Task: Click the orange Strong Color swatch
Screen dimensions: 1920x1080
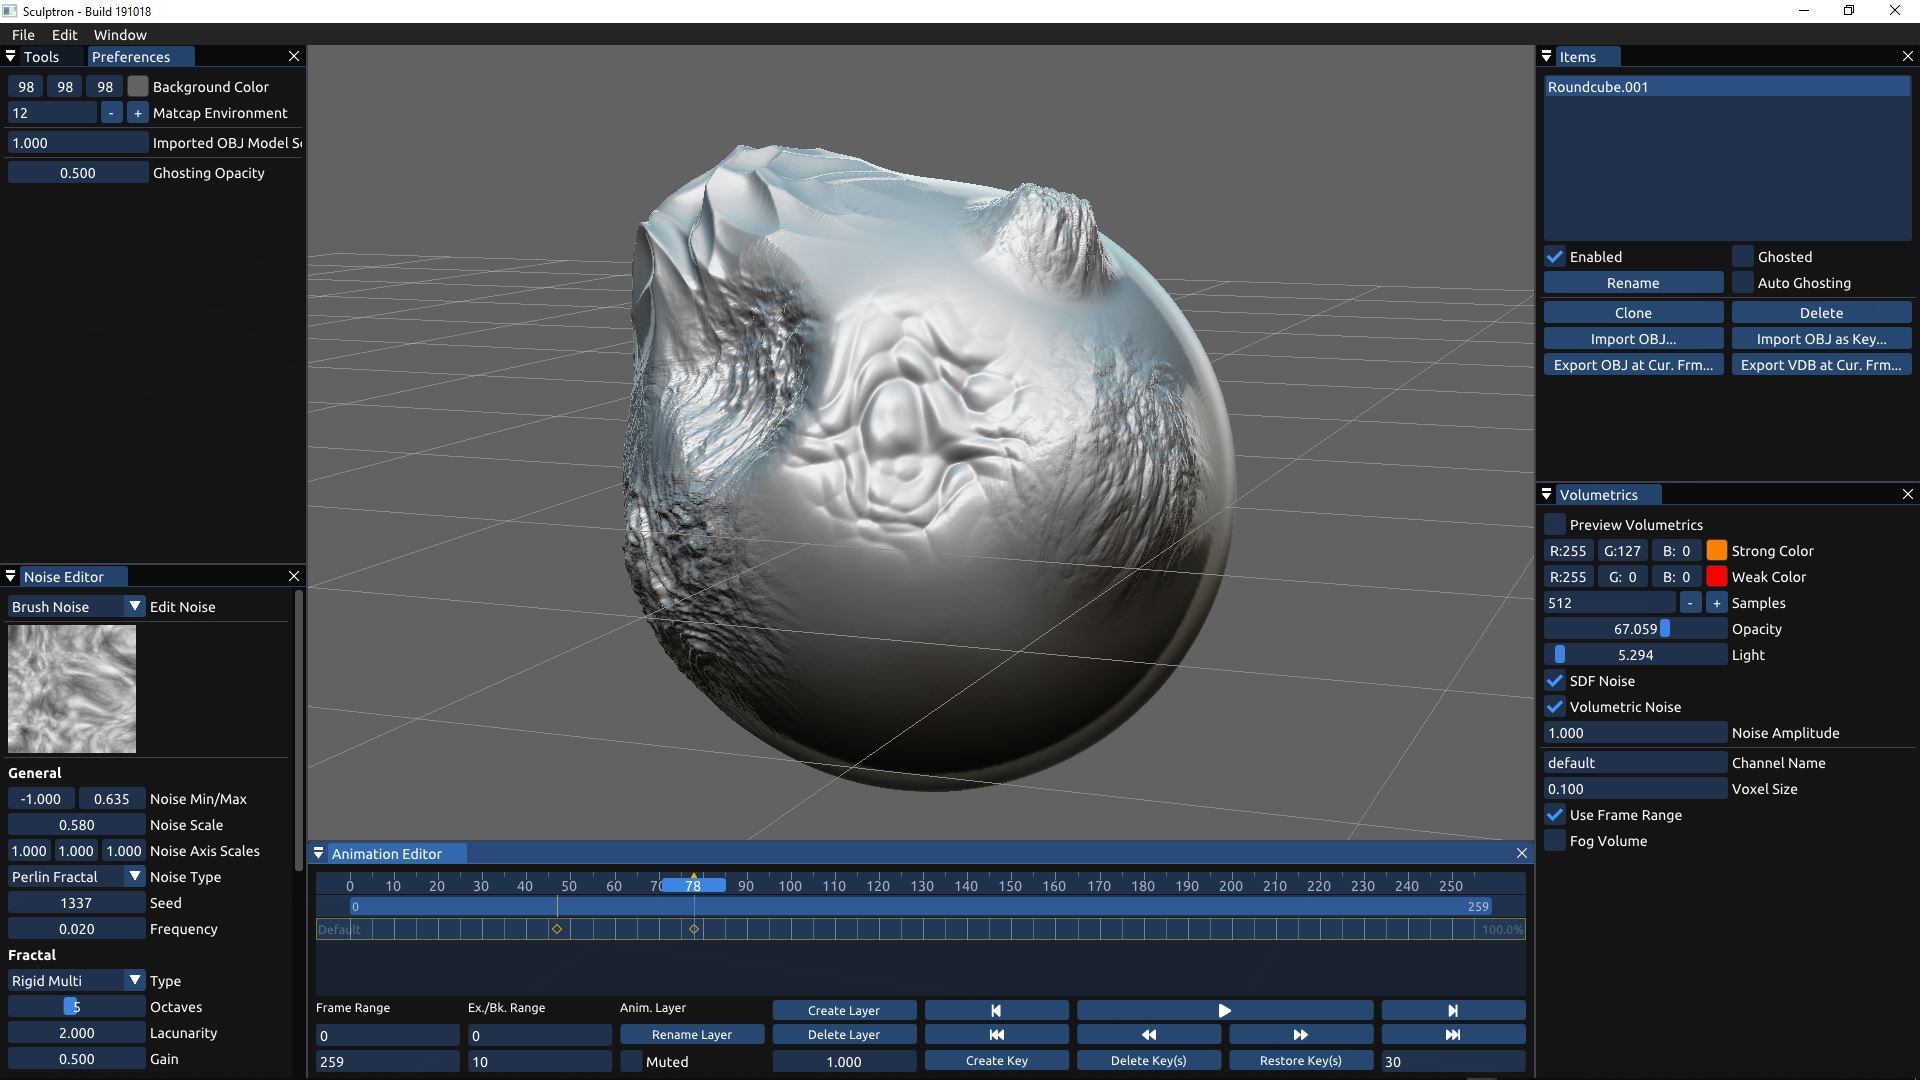Action: 1716,551
